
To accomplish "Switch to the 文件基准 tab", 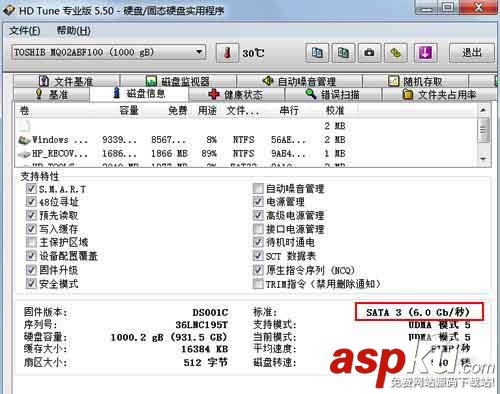I will tap(66, 81).
